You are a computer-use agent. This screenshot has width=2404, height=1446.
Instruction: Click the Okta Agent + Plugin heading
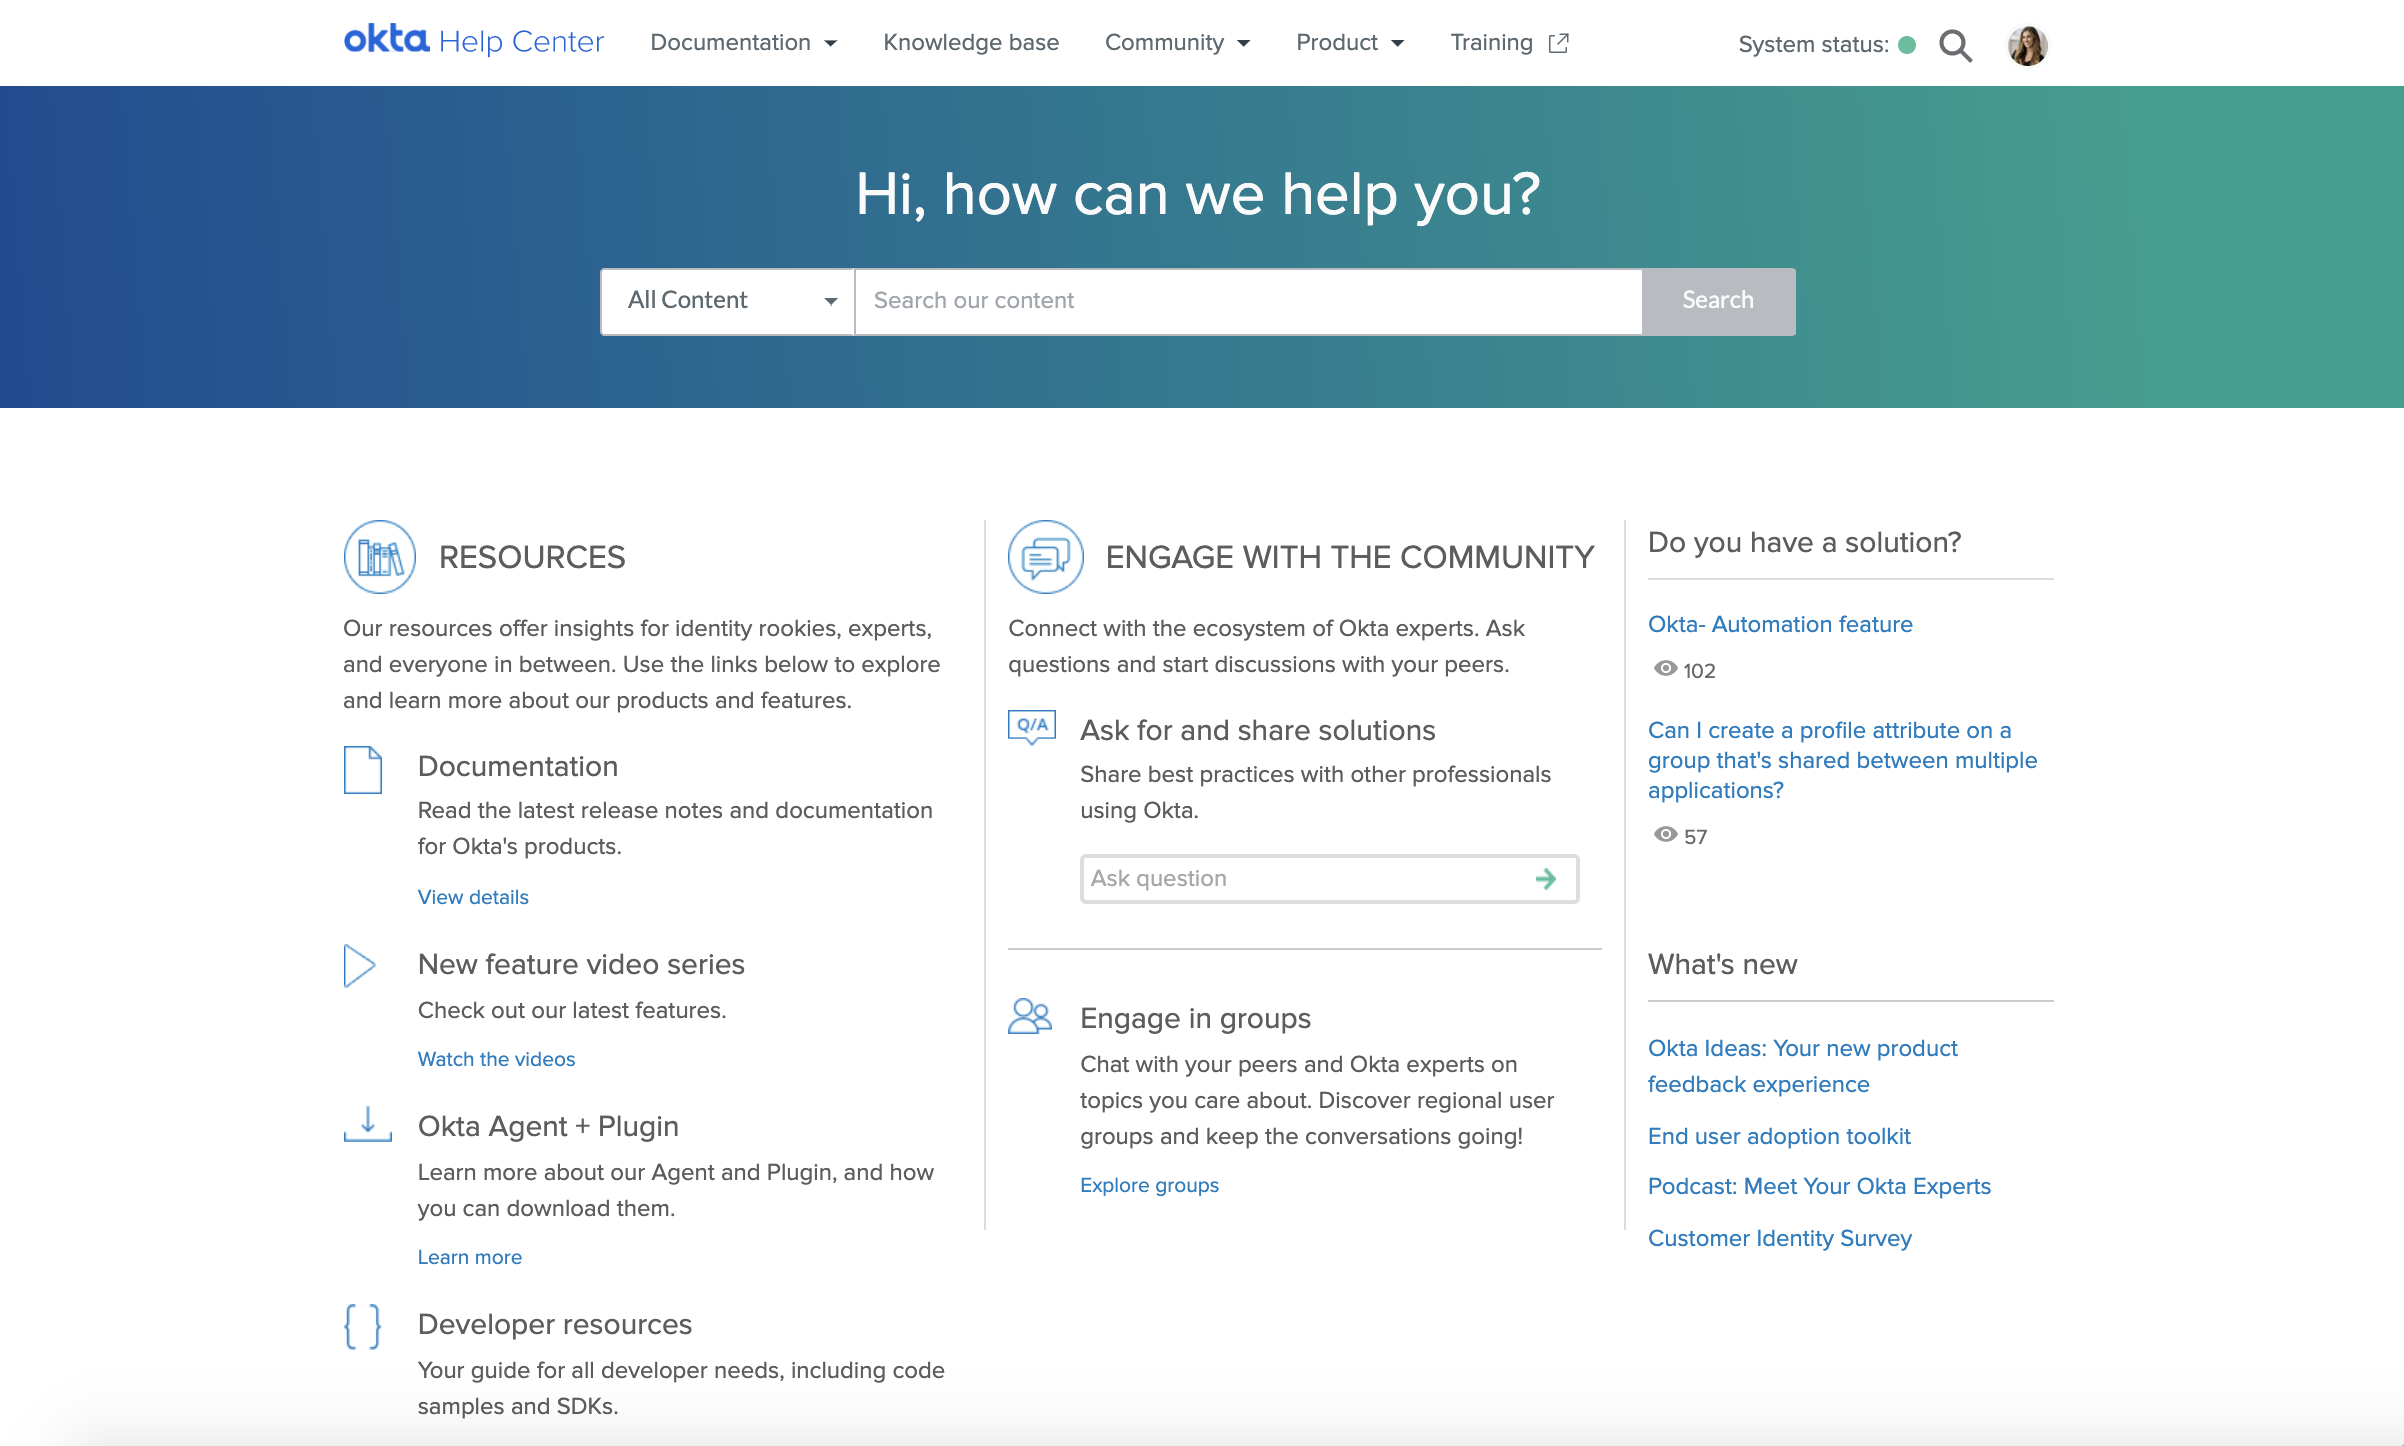coord(548,1126)
